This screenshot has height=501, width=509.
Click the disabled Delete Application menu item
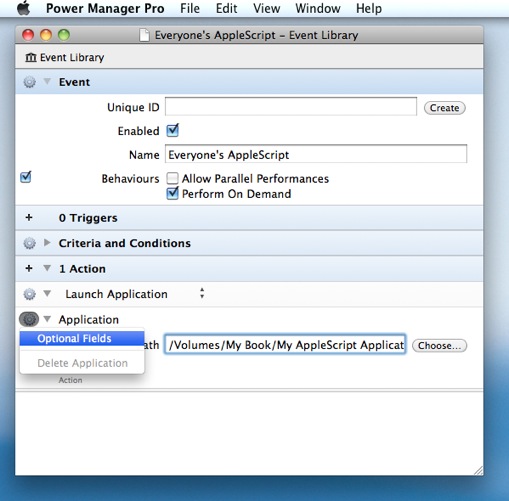(82, 363)
